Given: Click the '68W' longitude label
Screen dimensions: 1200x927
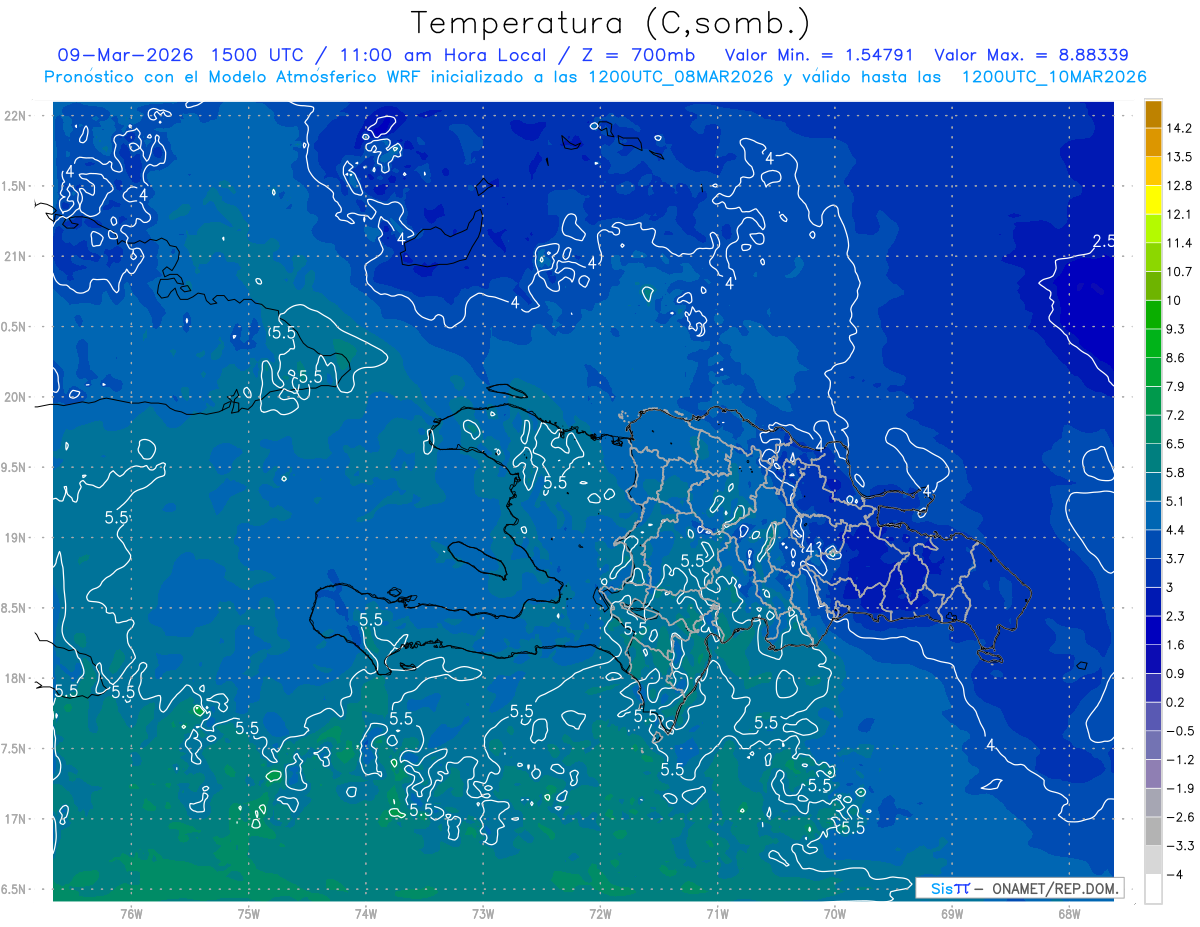Looking at the screenshot, I should pos(1068,914).
